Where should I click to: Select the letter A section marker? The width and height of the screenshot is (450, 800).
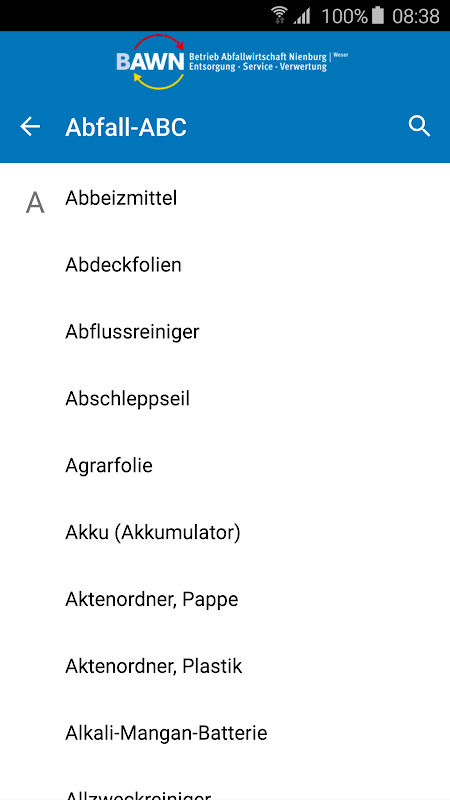click(35, 203)
